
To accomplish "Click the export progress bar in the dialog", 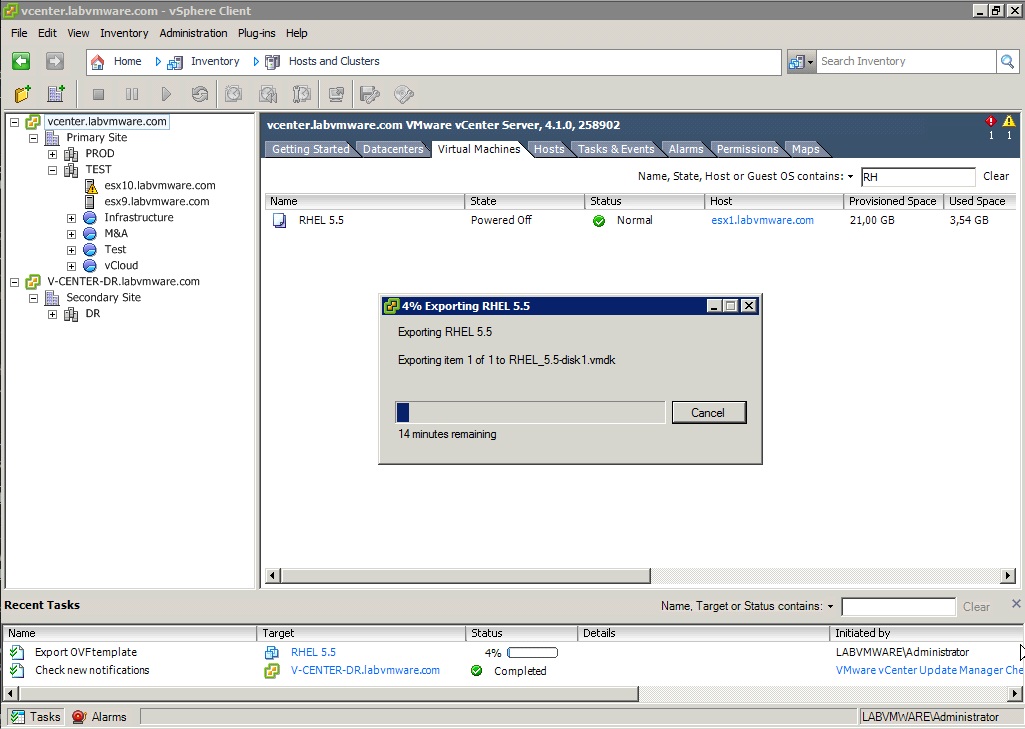I will click(x=530, y=413).
